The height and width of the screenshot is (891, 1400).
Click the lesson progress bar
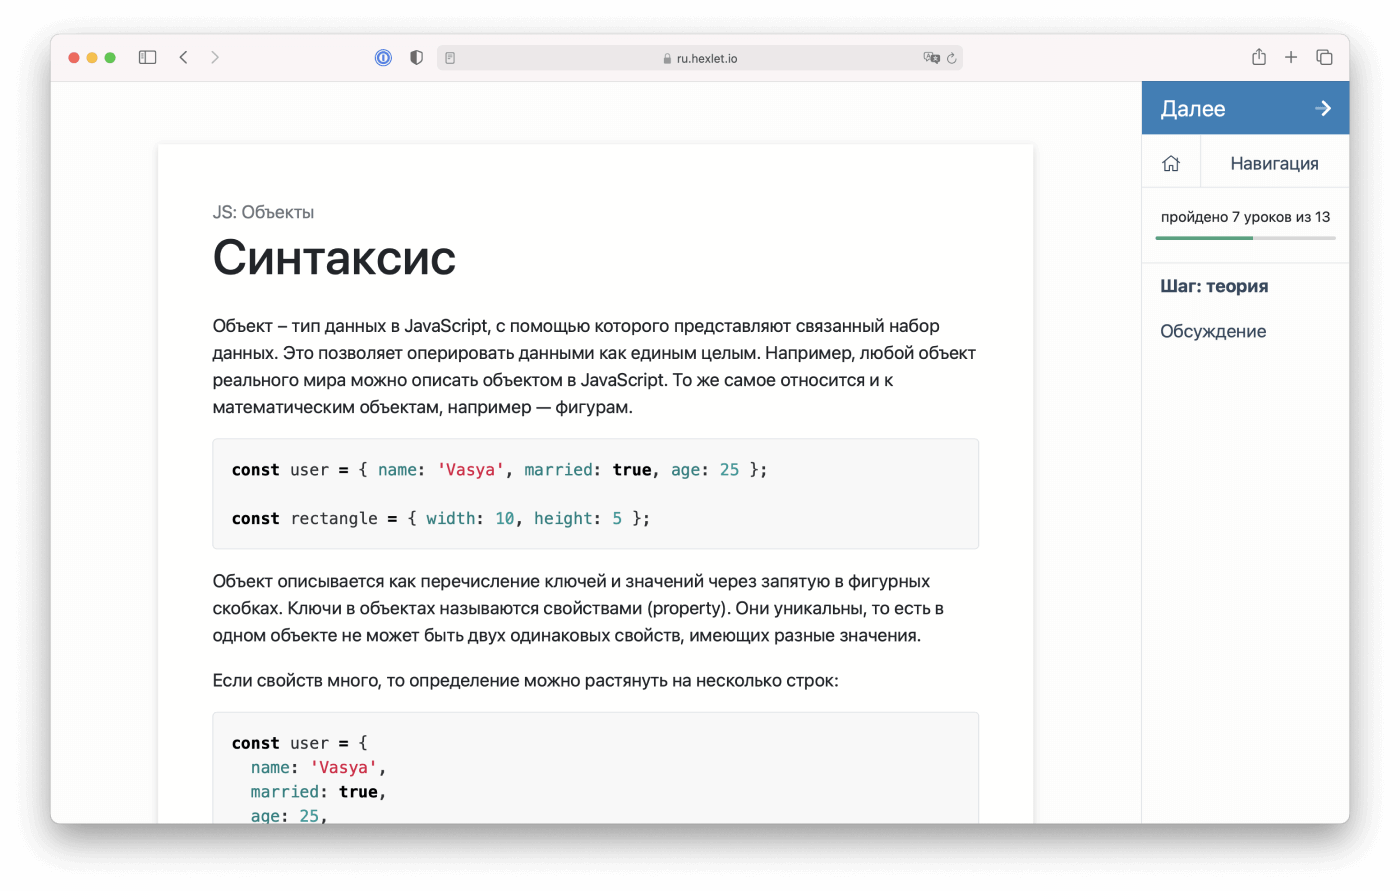click(x=1245, y=238)
